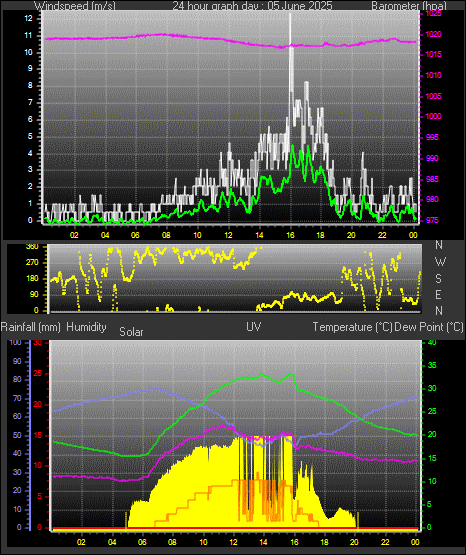
Task: Select the "Humidity" label
Action: point(86,327)
